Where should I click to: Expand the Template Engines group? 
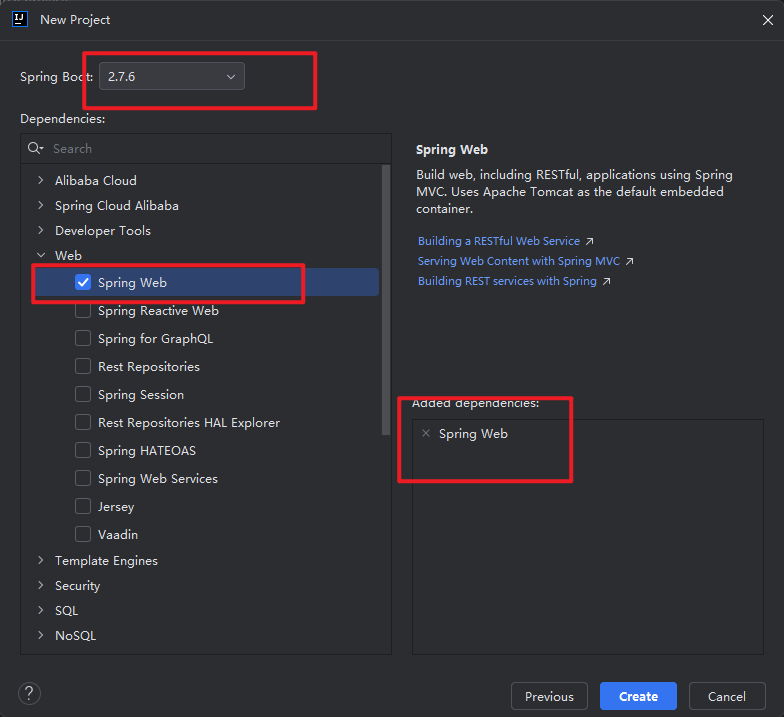point(41,560)
